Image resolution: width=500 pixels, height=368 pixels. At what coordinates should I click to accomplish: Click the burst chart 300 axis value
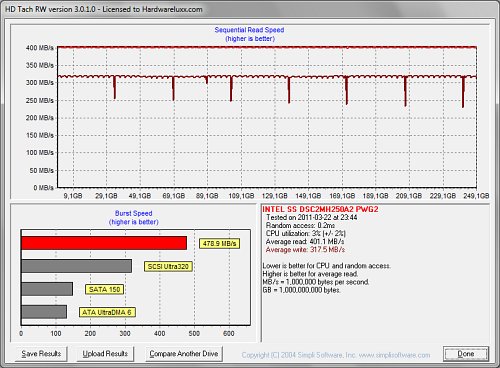click(125, 333)
